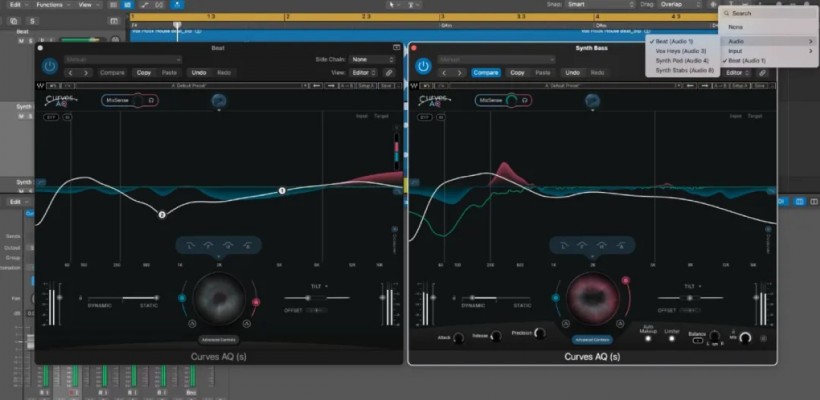This screenshot has height=400, width=820.
Task: Open Manual preset dropdown in Beat plugin
Action: (123, 60)
